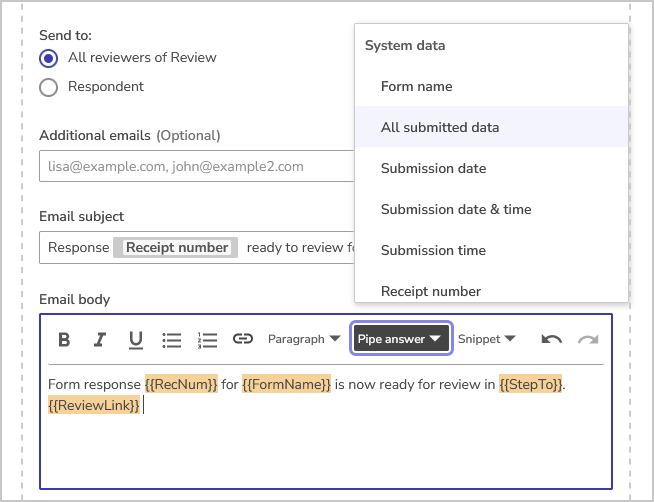Undo the last edit

[x=551, y=339]
